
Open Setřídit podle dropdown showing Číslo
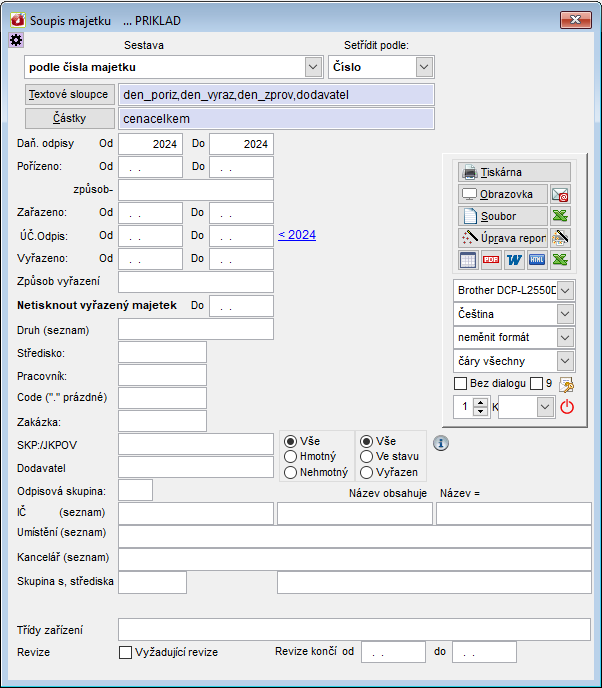424,67
